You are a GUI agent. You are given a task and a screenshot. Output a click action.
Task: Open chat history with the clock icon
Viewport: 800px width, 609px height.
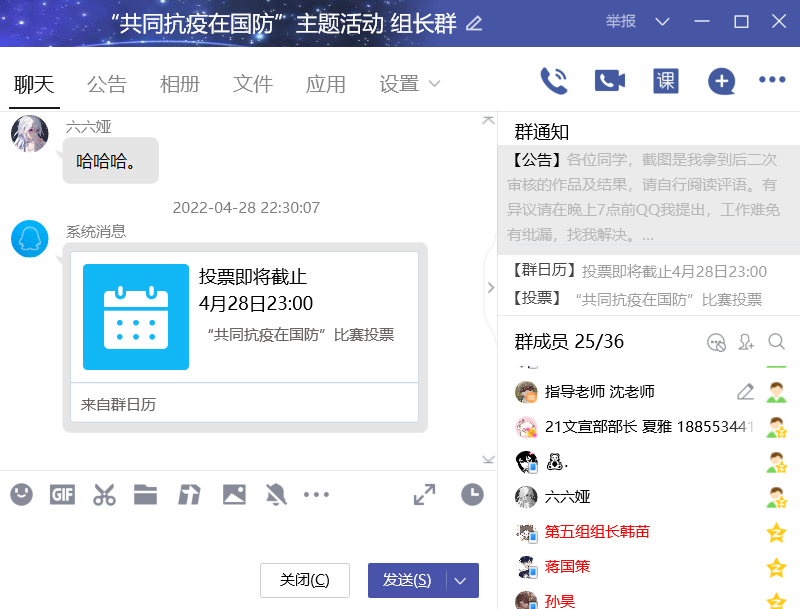click(472, 493)
